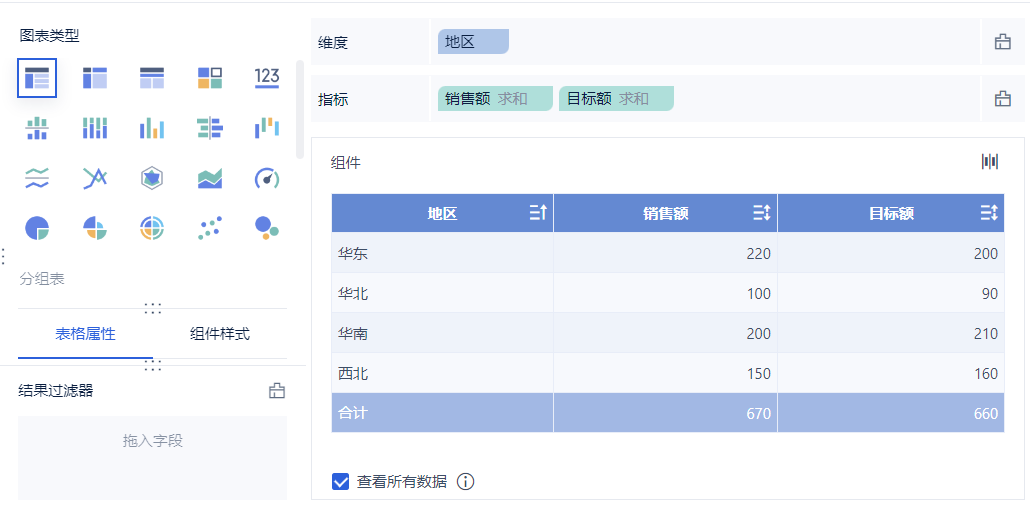Screen dimensions: 1030x507
Task: Choose the area chart type
Action: pyautogui.click(x=210, y=179)
